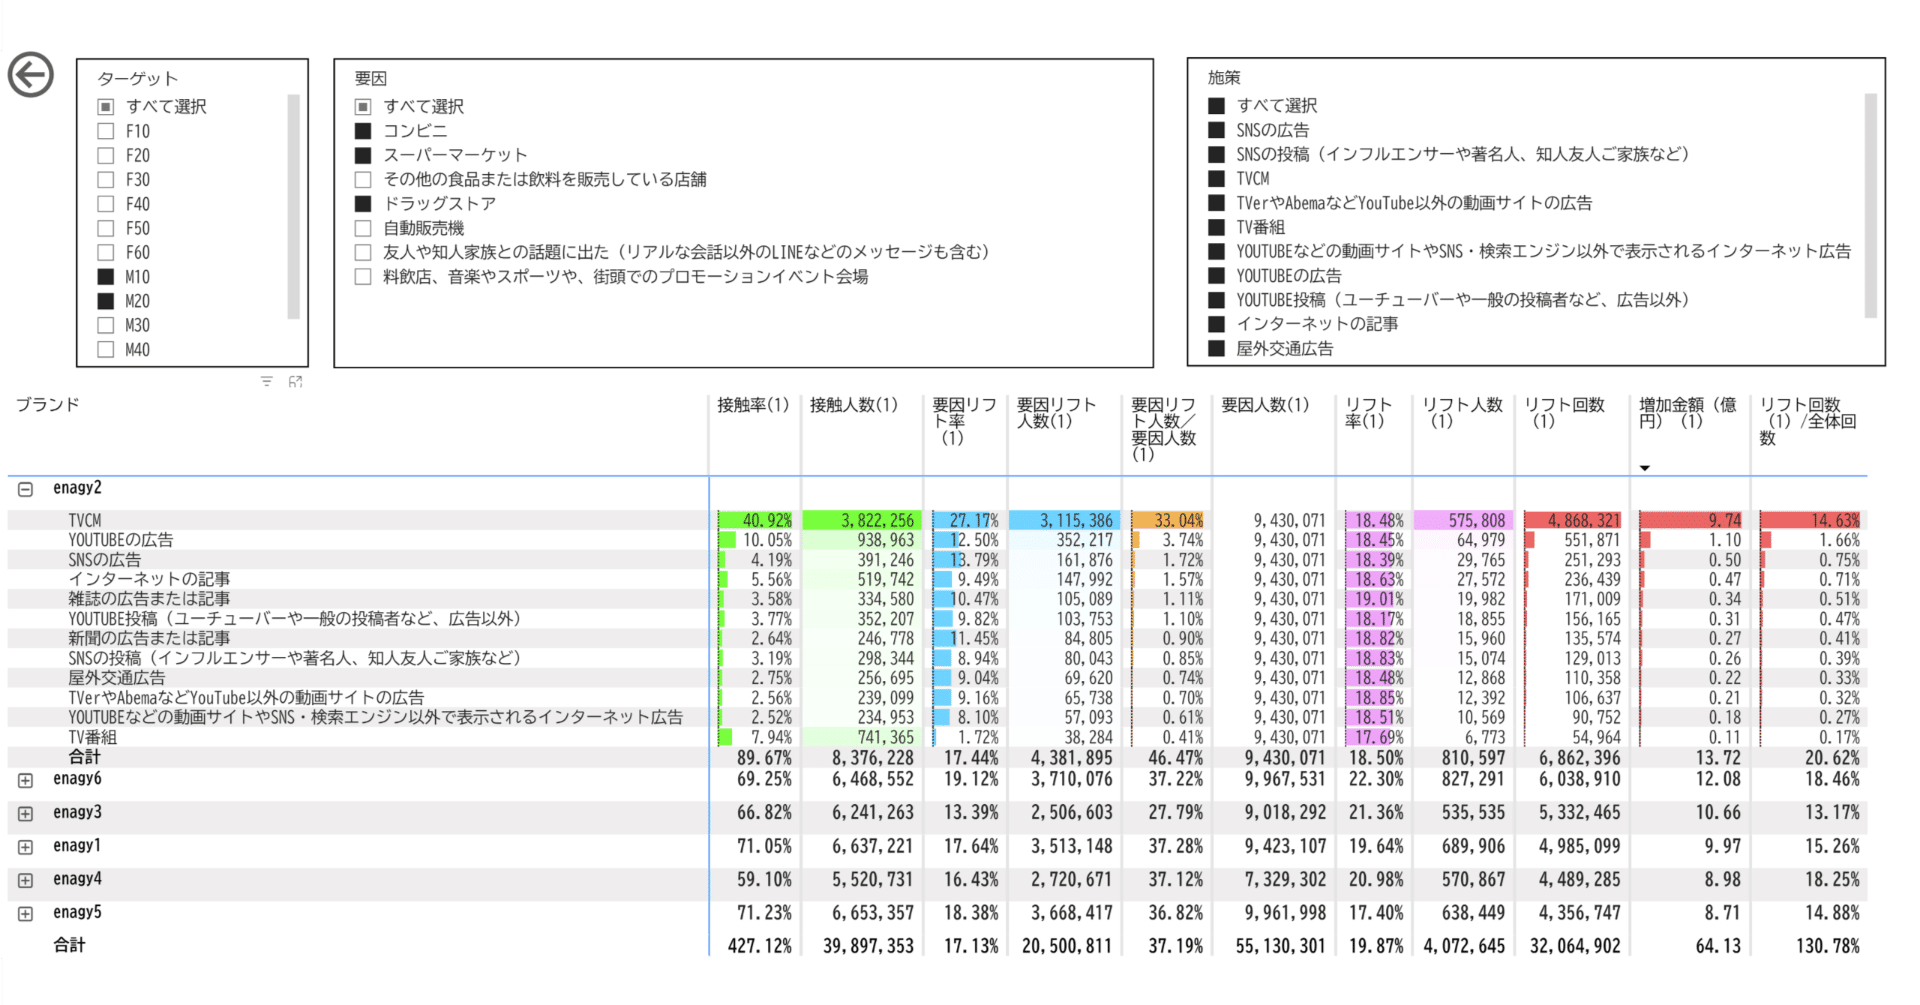Image resolution: width=1920 pixels, height=1005 pixels.
Task: Uncheck TVCM in the 施策 panel
Action: click(1215, 178)
